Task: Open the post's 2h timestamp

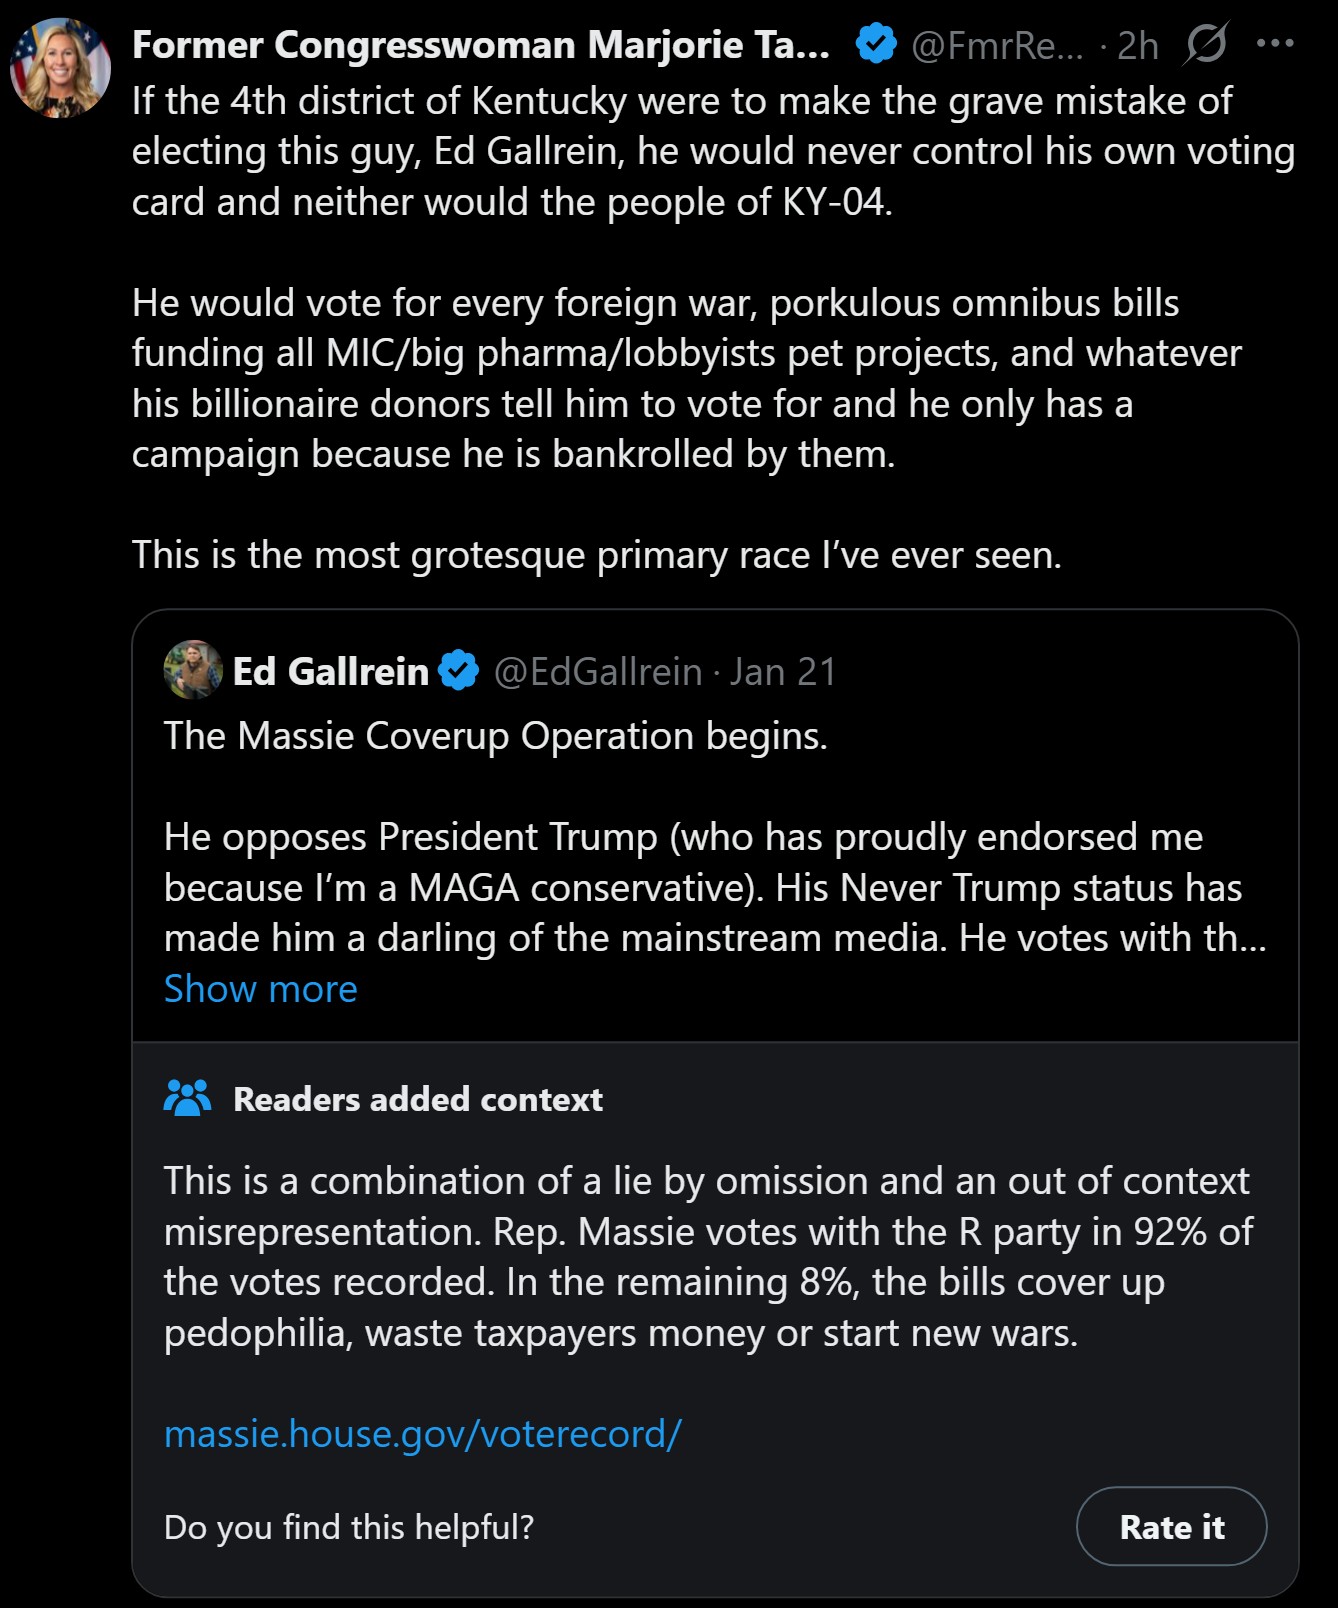Action: click(1137, 45)
